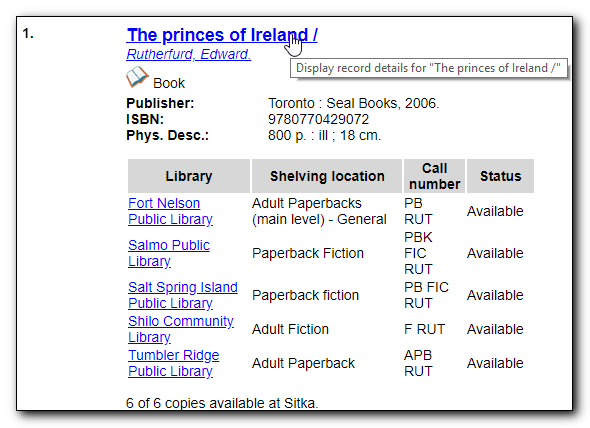Open Shilo Community Library link
The height and width of the screenshot is (428, 590).
click(x=181, y=329)
